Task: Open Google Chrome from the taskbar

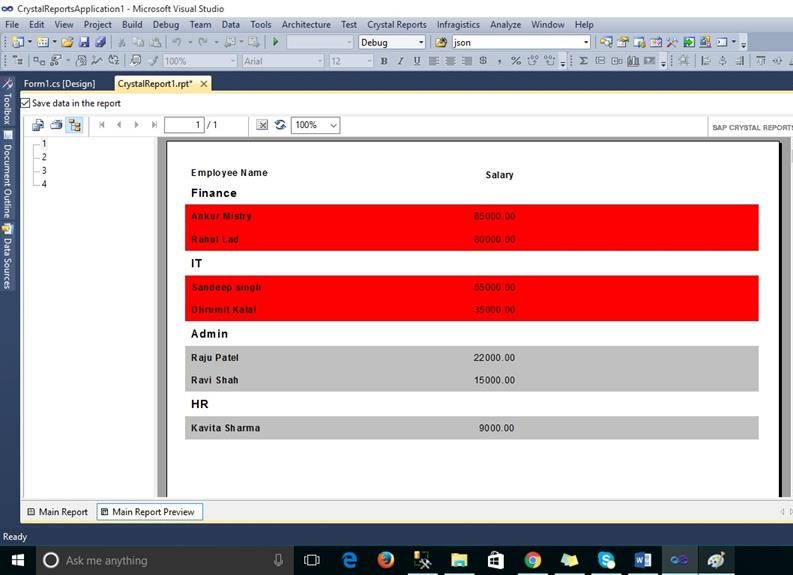Action: [533, 560]
